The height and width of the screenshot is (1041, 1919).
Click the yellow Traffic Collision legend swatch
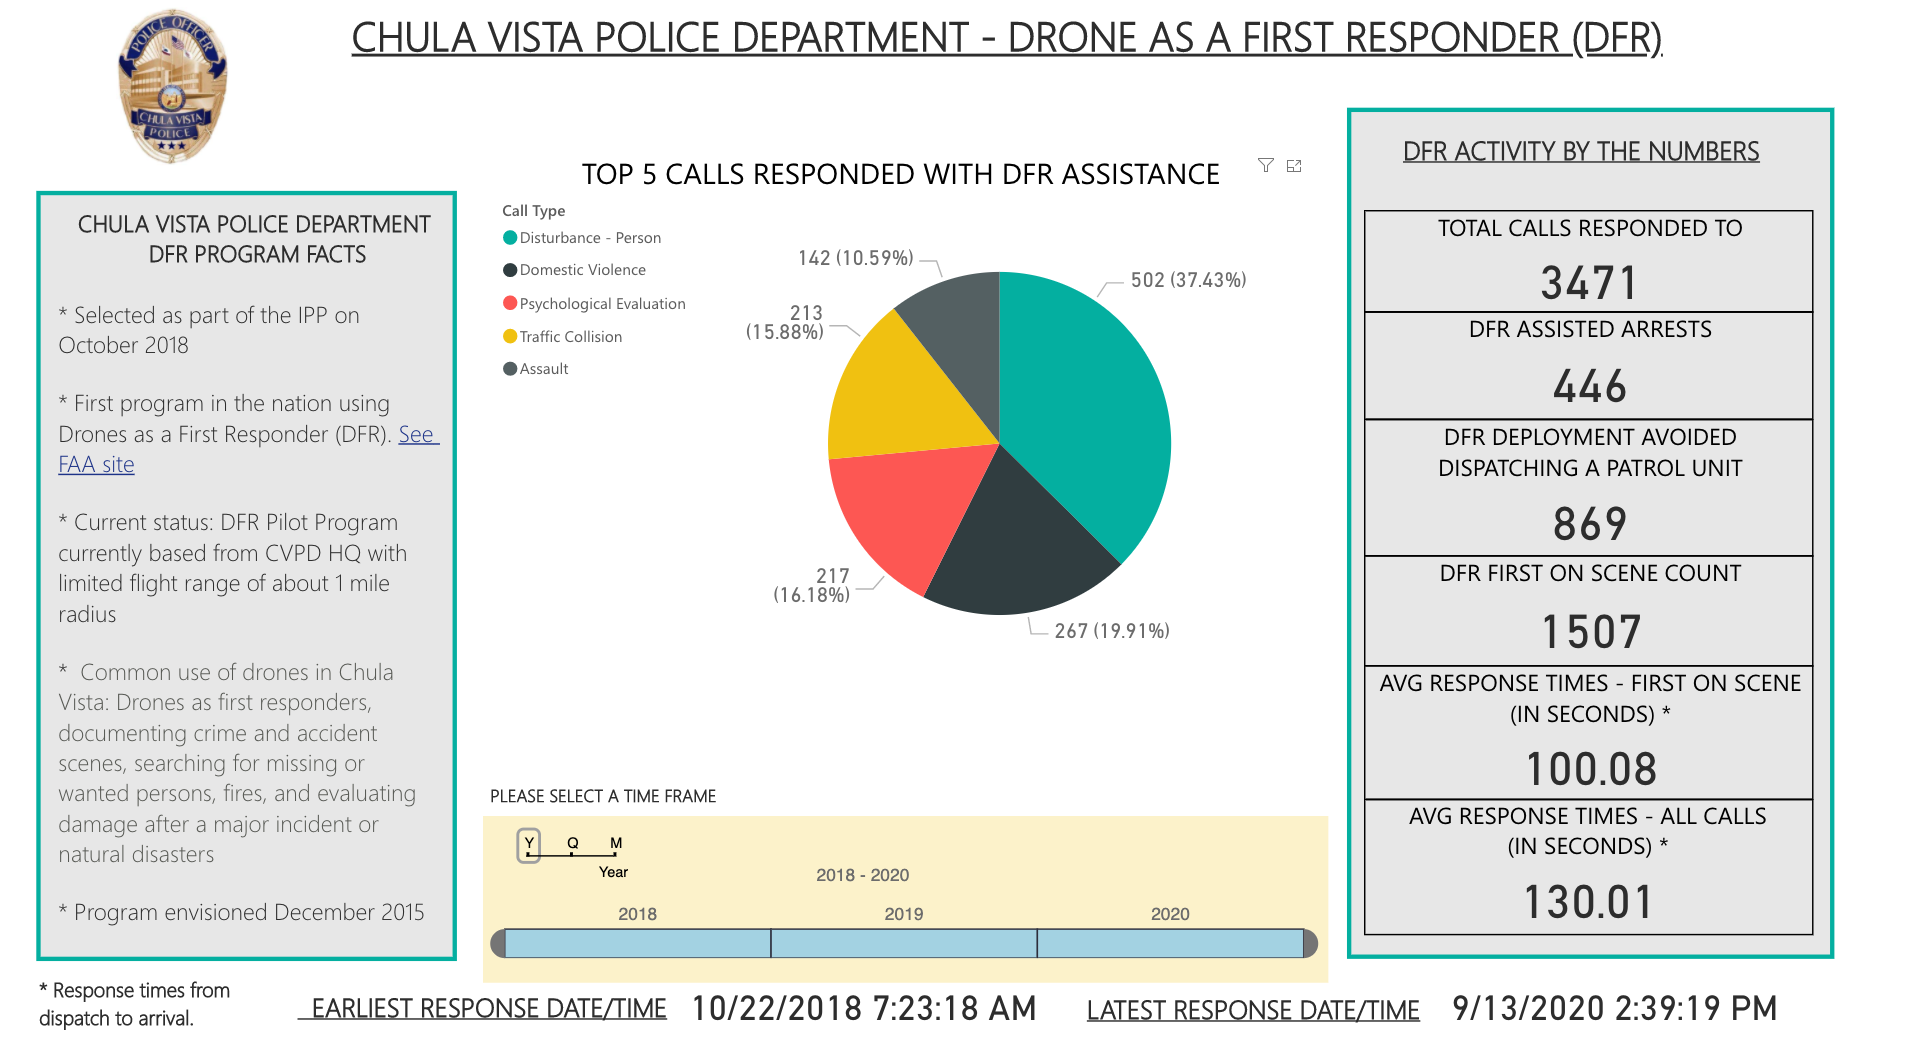click(509, 336)
